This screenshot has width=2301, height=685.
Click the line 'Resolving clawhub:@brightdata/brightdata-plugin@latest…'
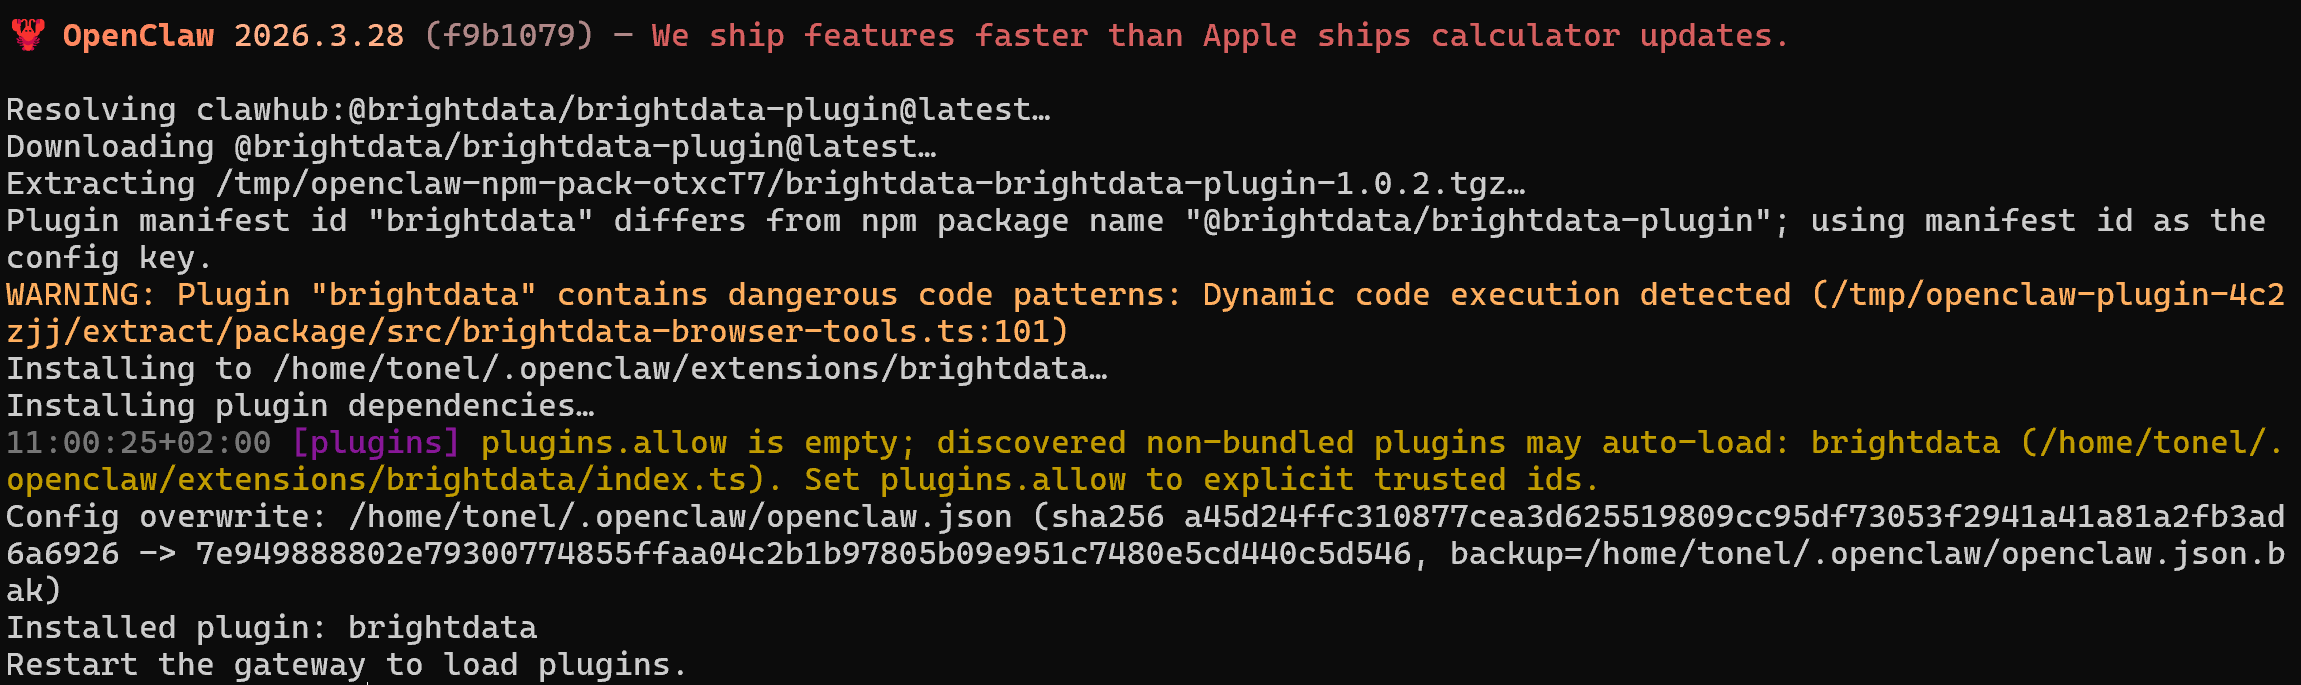click(529, 109)
